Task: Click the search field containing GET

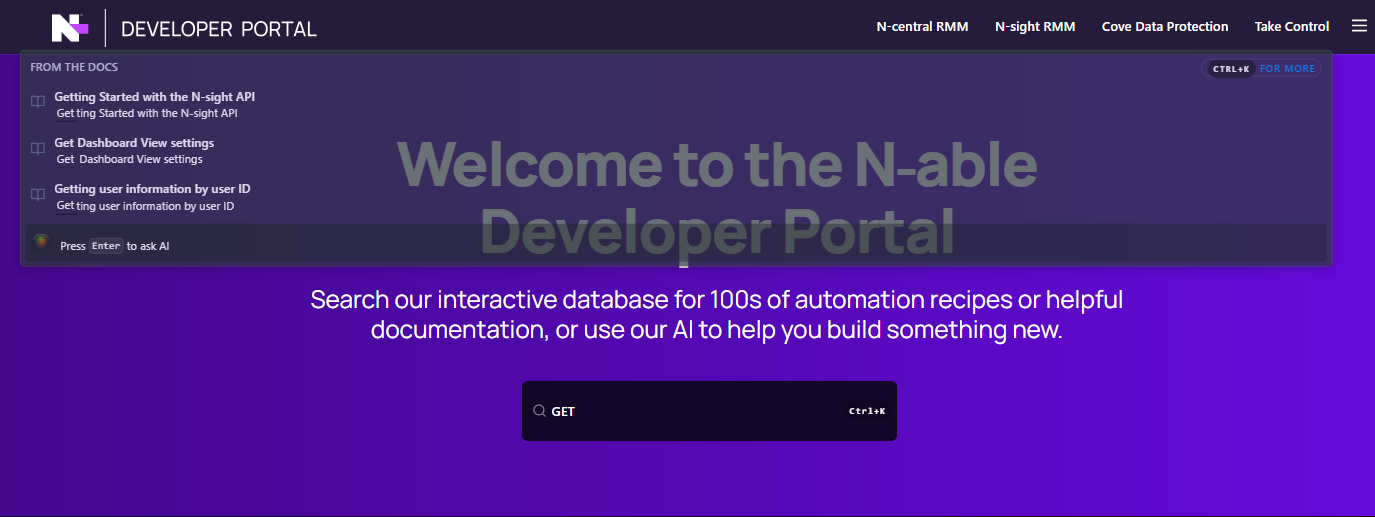Action: [709, 411]
